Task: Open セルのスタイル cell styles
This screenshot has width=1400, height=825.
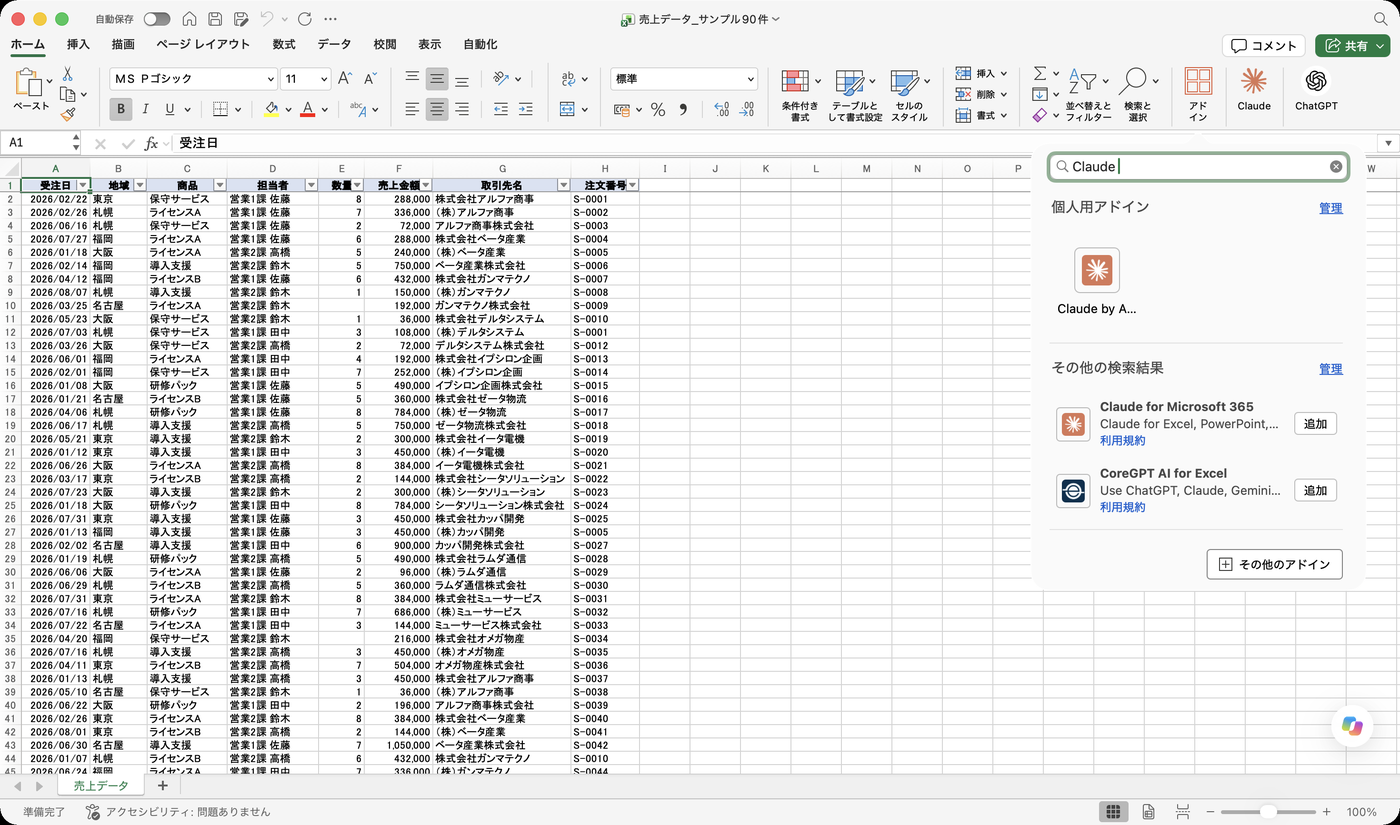Action: [909, 96]
